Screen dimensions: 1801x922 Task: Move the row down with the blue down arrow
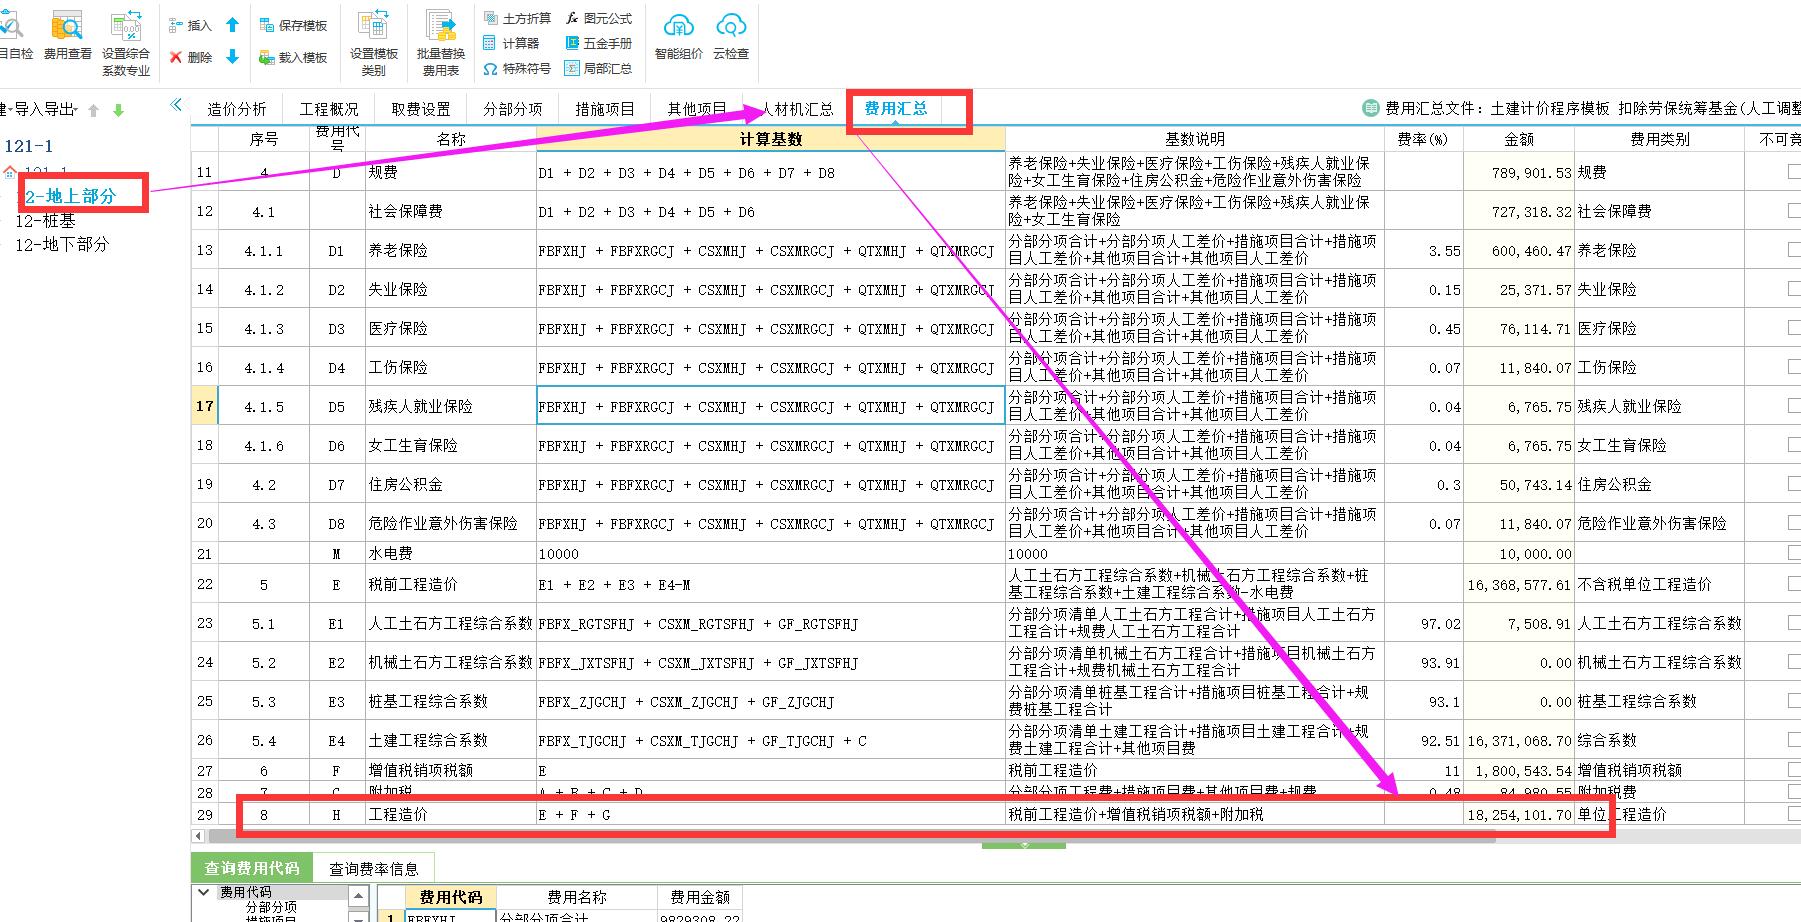pyautogui.click(x=232, y=57)
